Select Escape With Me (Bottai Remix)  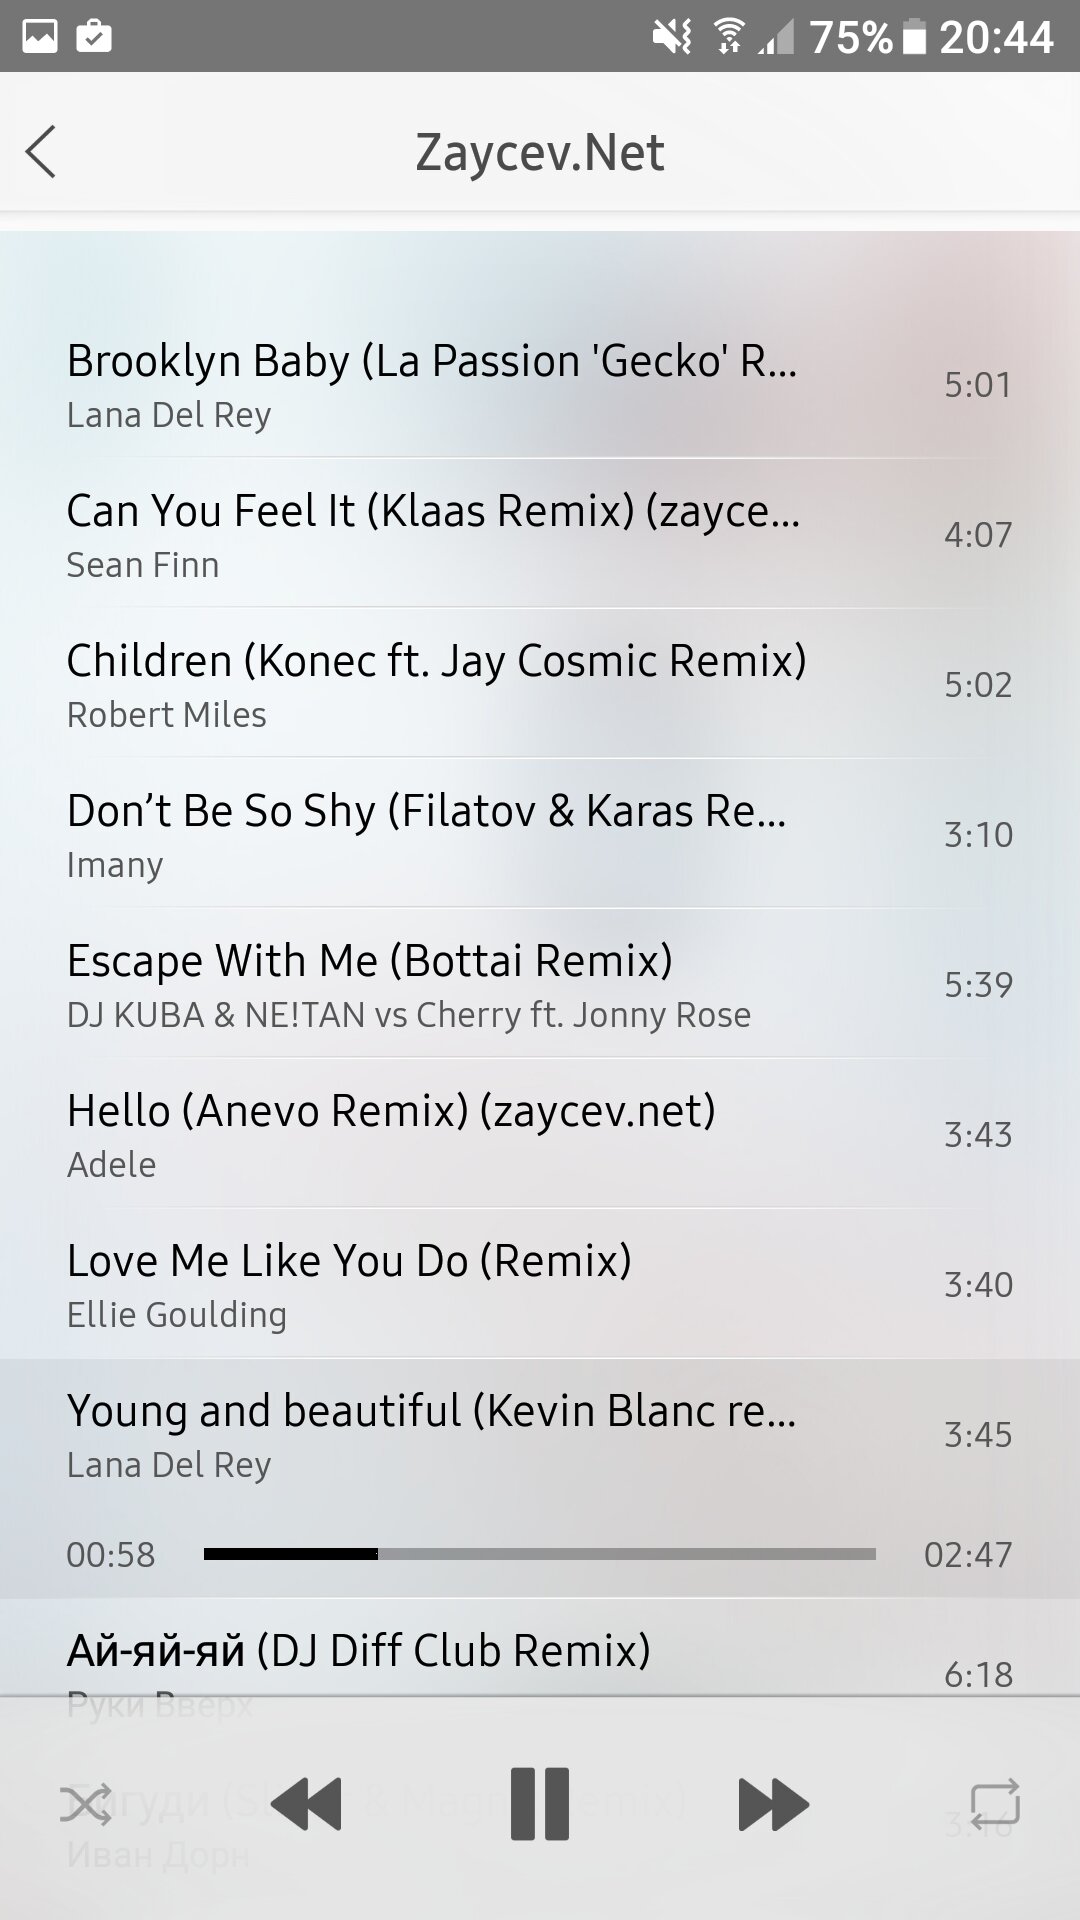[x=540, y=984]
